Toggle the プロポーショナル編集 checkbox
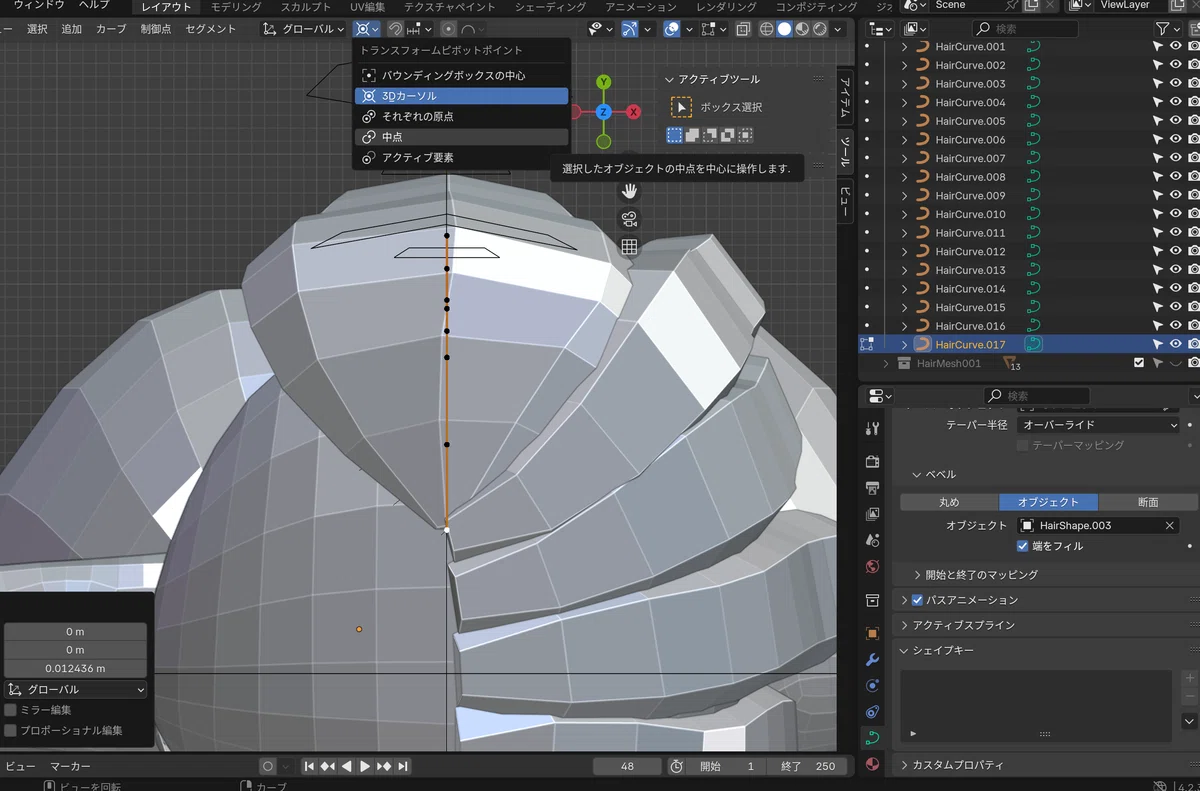The image size is (1200, 791). tap(11, 730)
